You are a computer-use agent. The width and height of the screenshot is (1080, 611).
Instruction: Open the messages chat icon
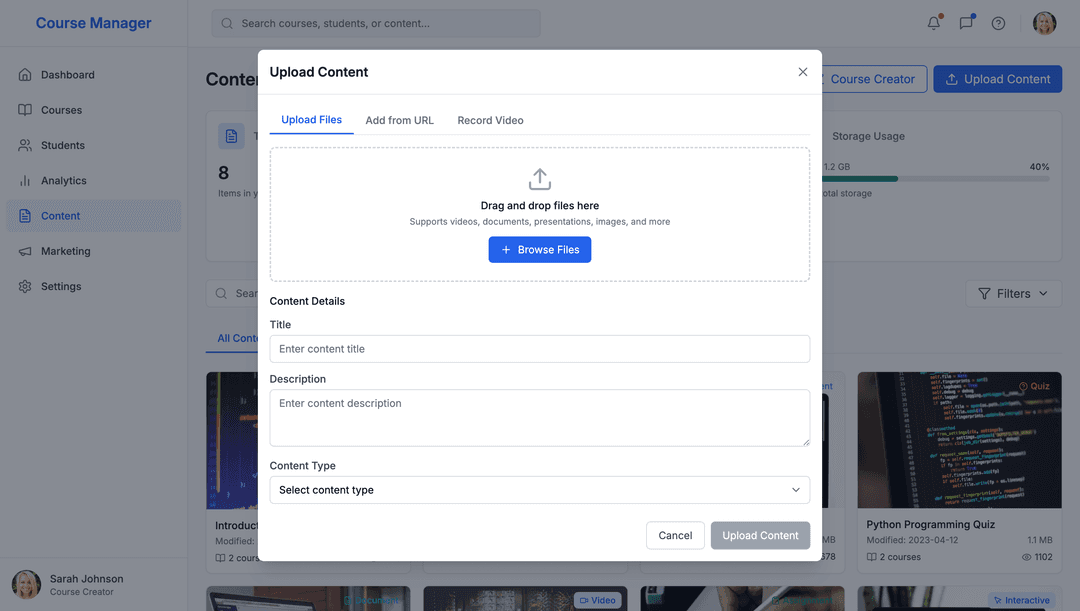(966, 23)
